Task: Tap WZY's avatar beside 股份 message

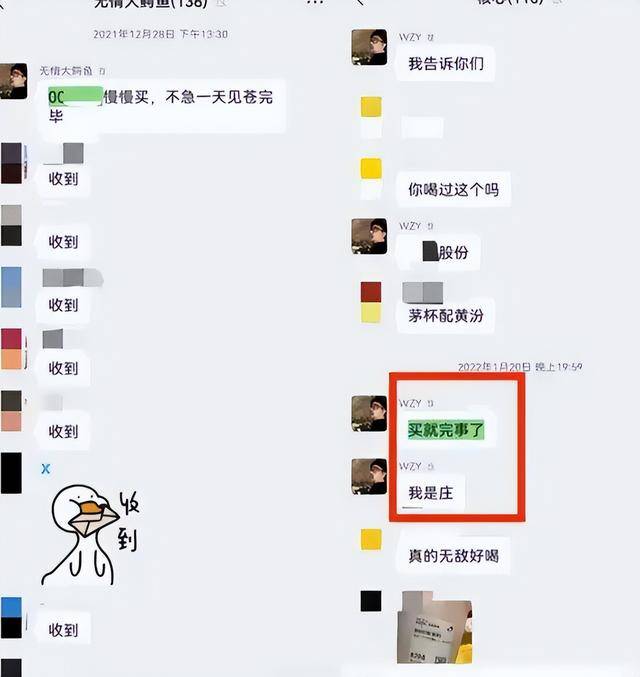Action: pyautogui.click(x=369, y=236)
